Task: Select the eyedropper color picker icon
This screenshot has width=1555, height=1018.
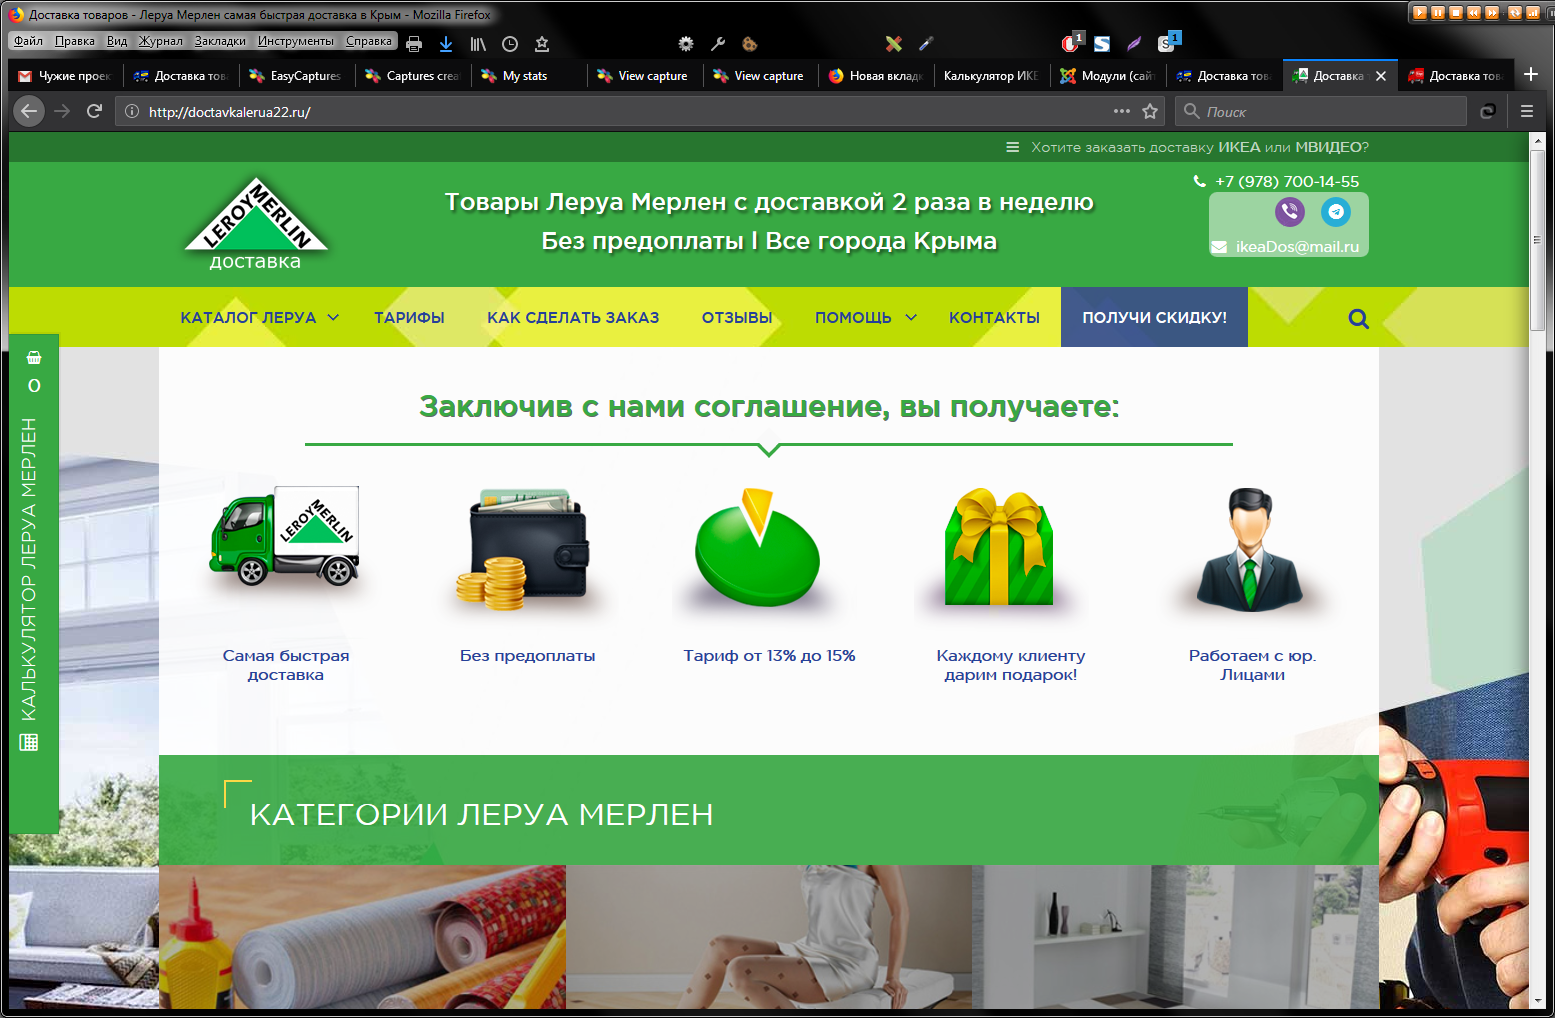Action: [926, 44]
